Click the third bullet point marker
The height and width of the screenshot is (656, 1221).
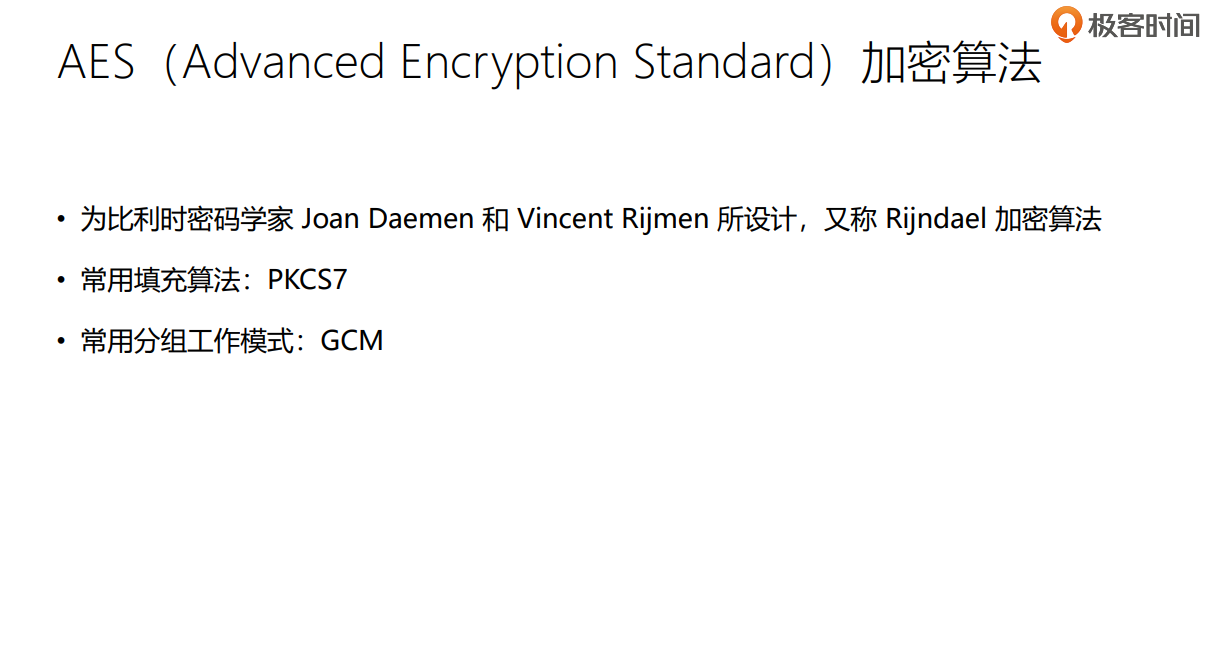61,341
